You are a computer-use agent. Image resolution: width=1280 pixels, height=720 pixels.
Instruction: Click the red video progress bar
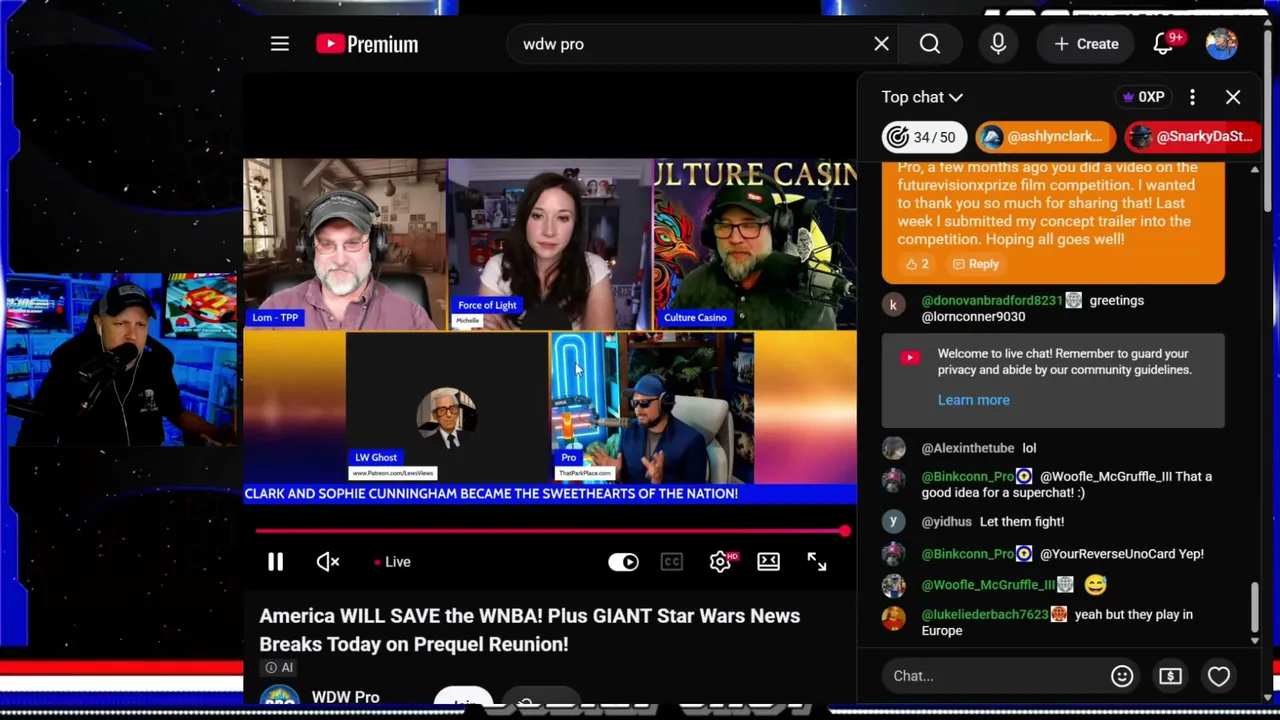point(550,531)
